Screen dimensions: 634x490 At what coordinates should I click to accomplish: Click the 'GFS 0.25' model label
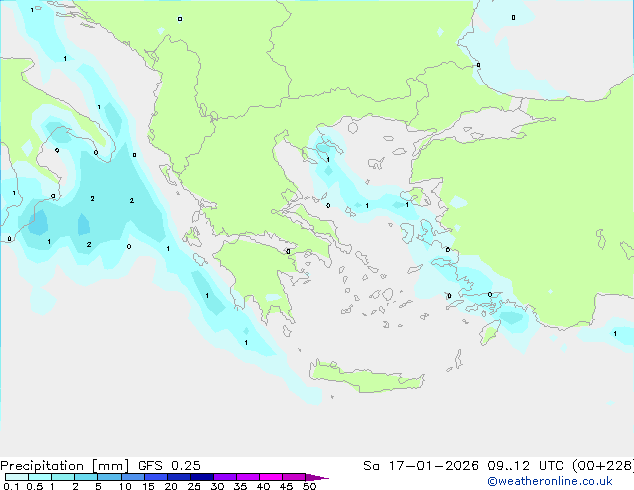pos(169,466)
